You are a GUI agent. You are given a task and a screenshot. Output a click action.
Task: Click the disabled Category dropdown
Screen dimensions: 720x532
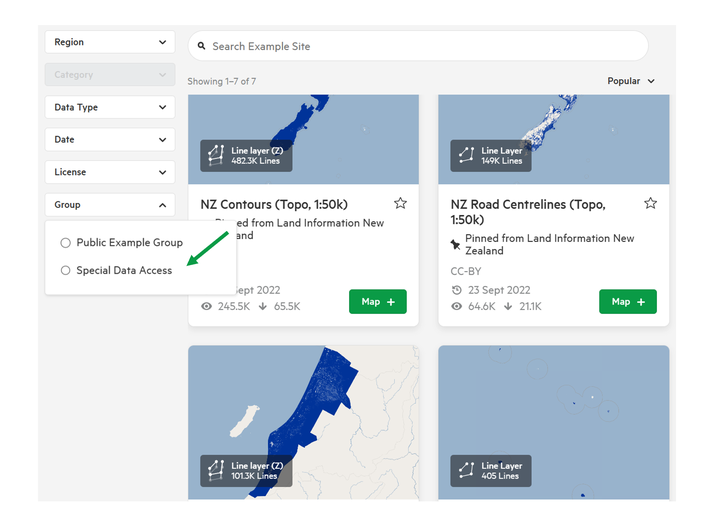110,74
